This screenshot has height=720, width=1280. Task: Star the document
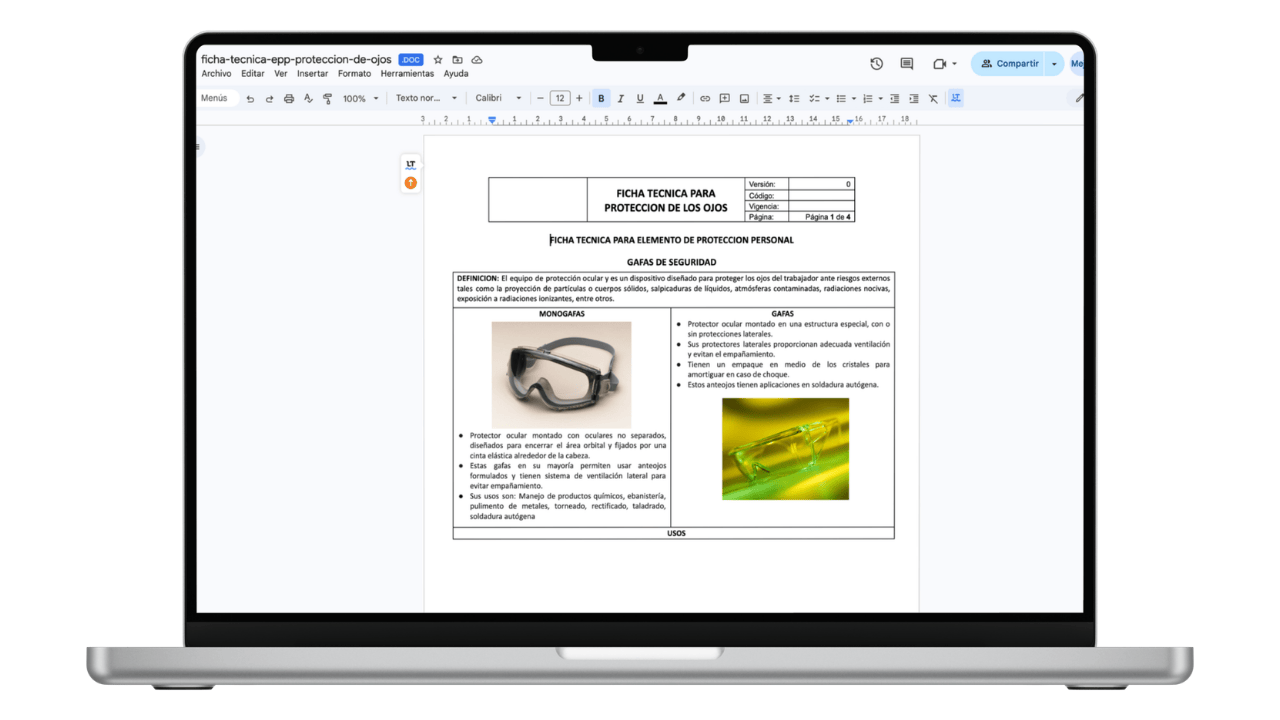(x=437, y=59)
